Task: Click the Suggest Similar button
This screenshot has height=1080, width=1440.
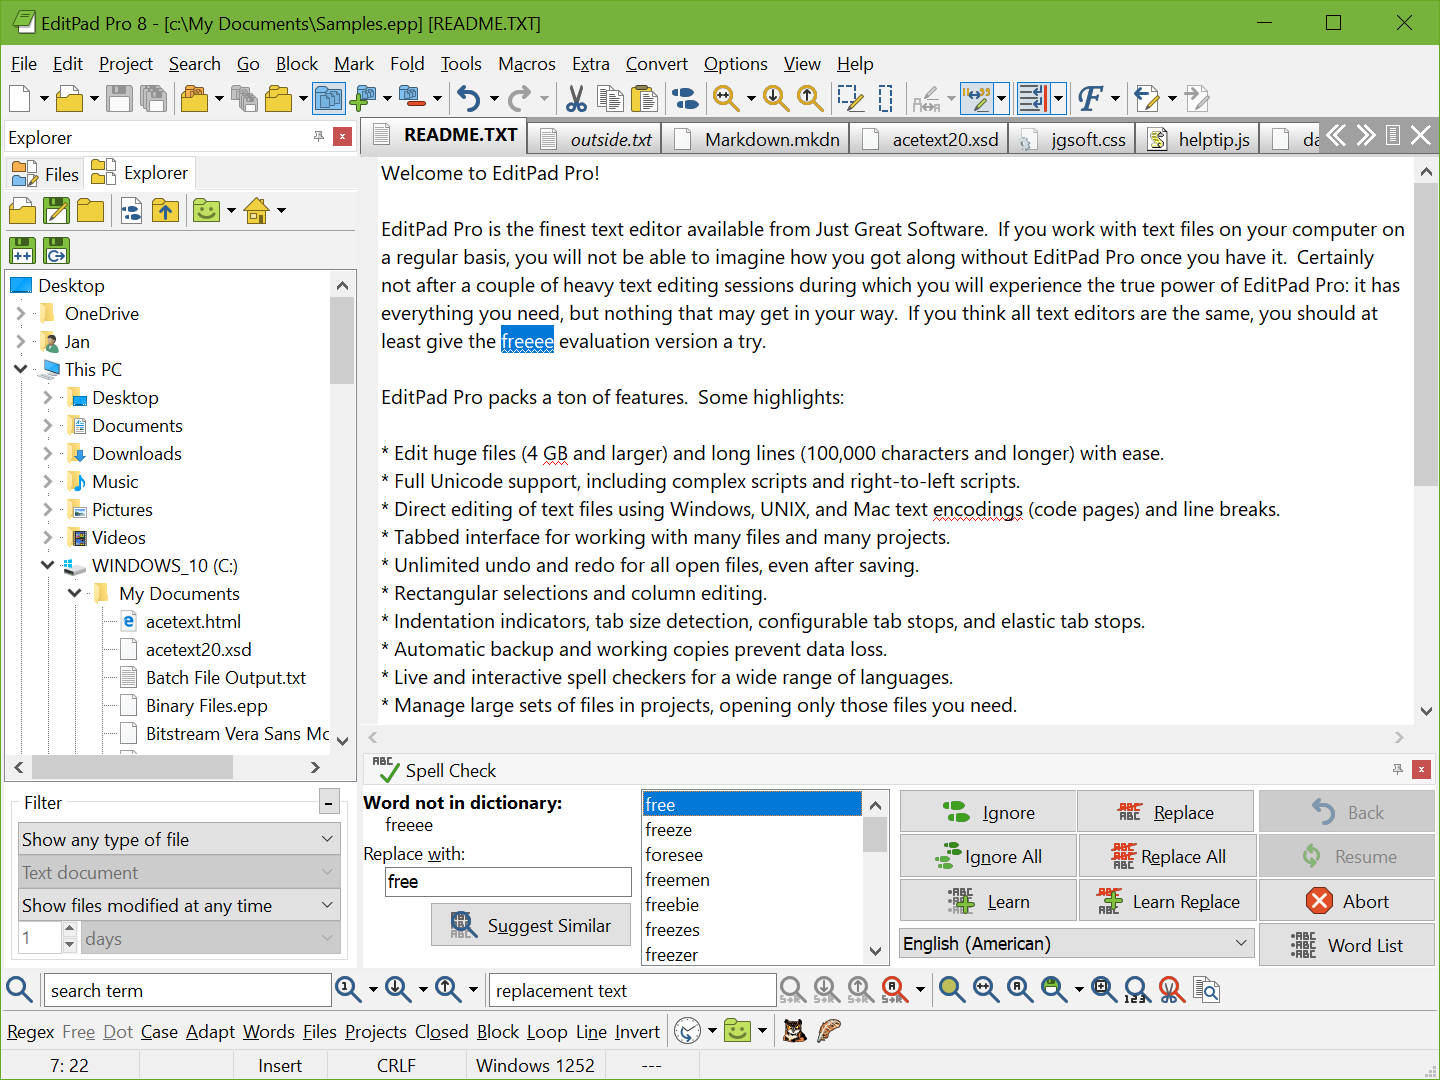Action: 530,925
